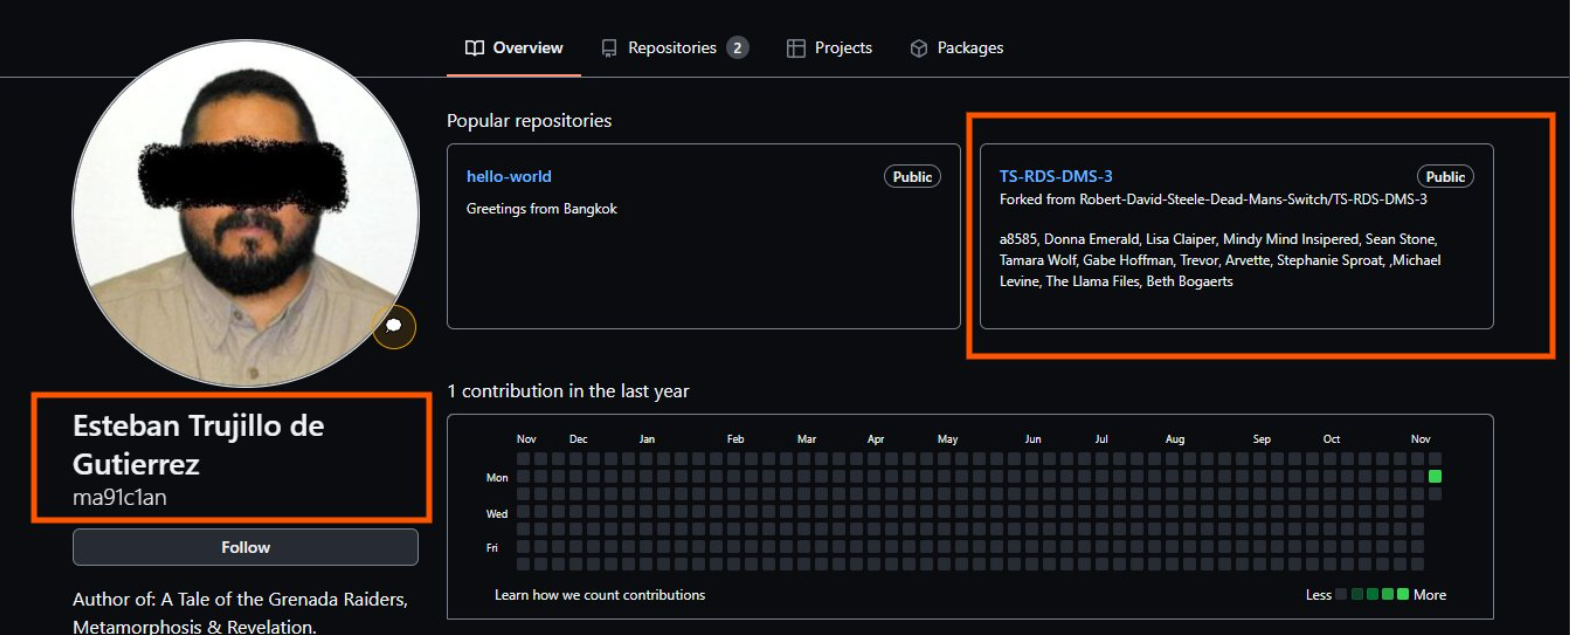Viewport: 1570px width, 635px height.
Task: Click the repositories count badge 2
Action: pos(738,48)
